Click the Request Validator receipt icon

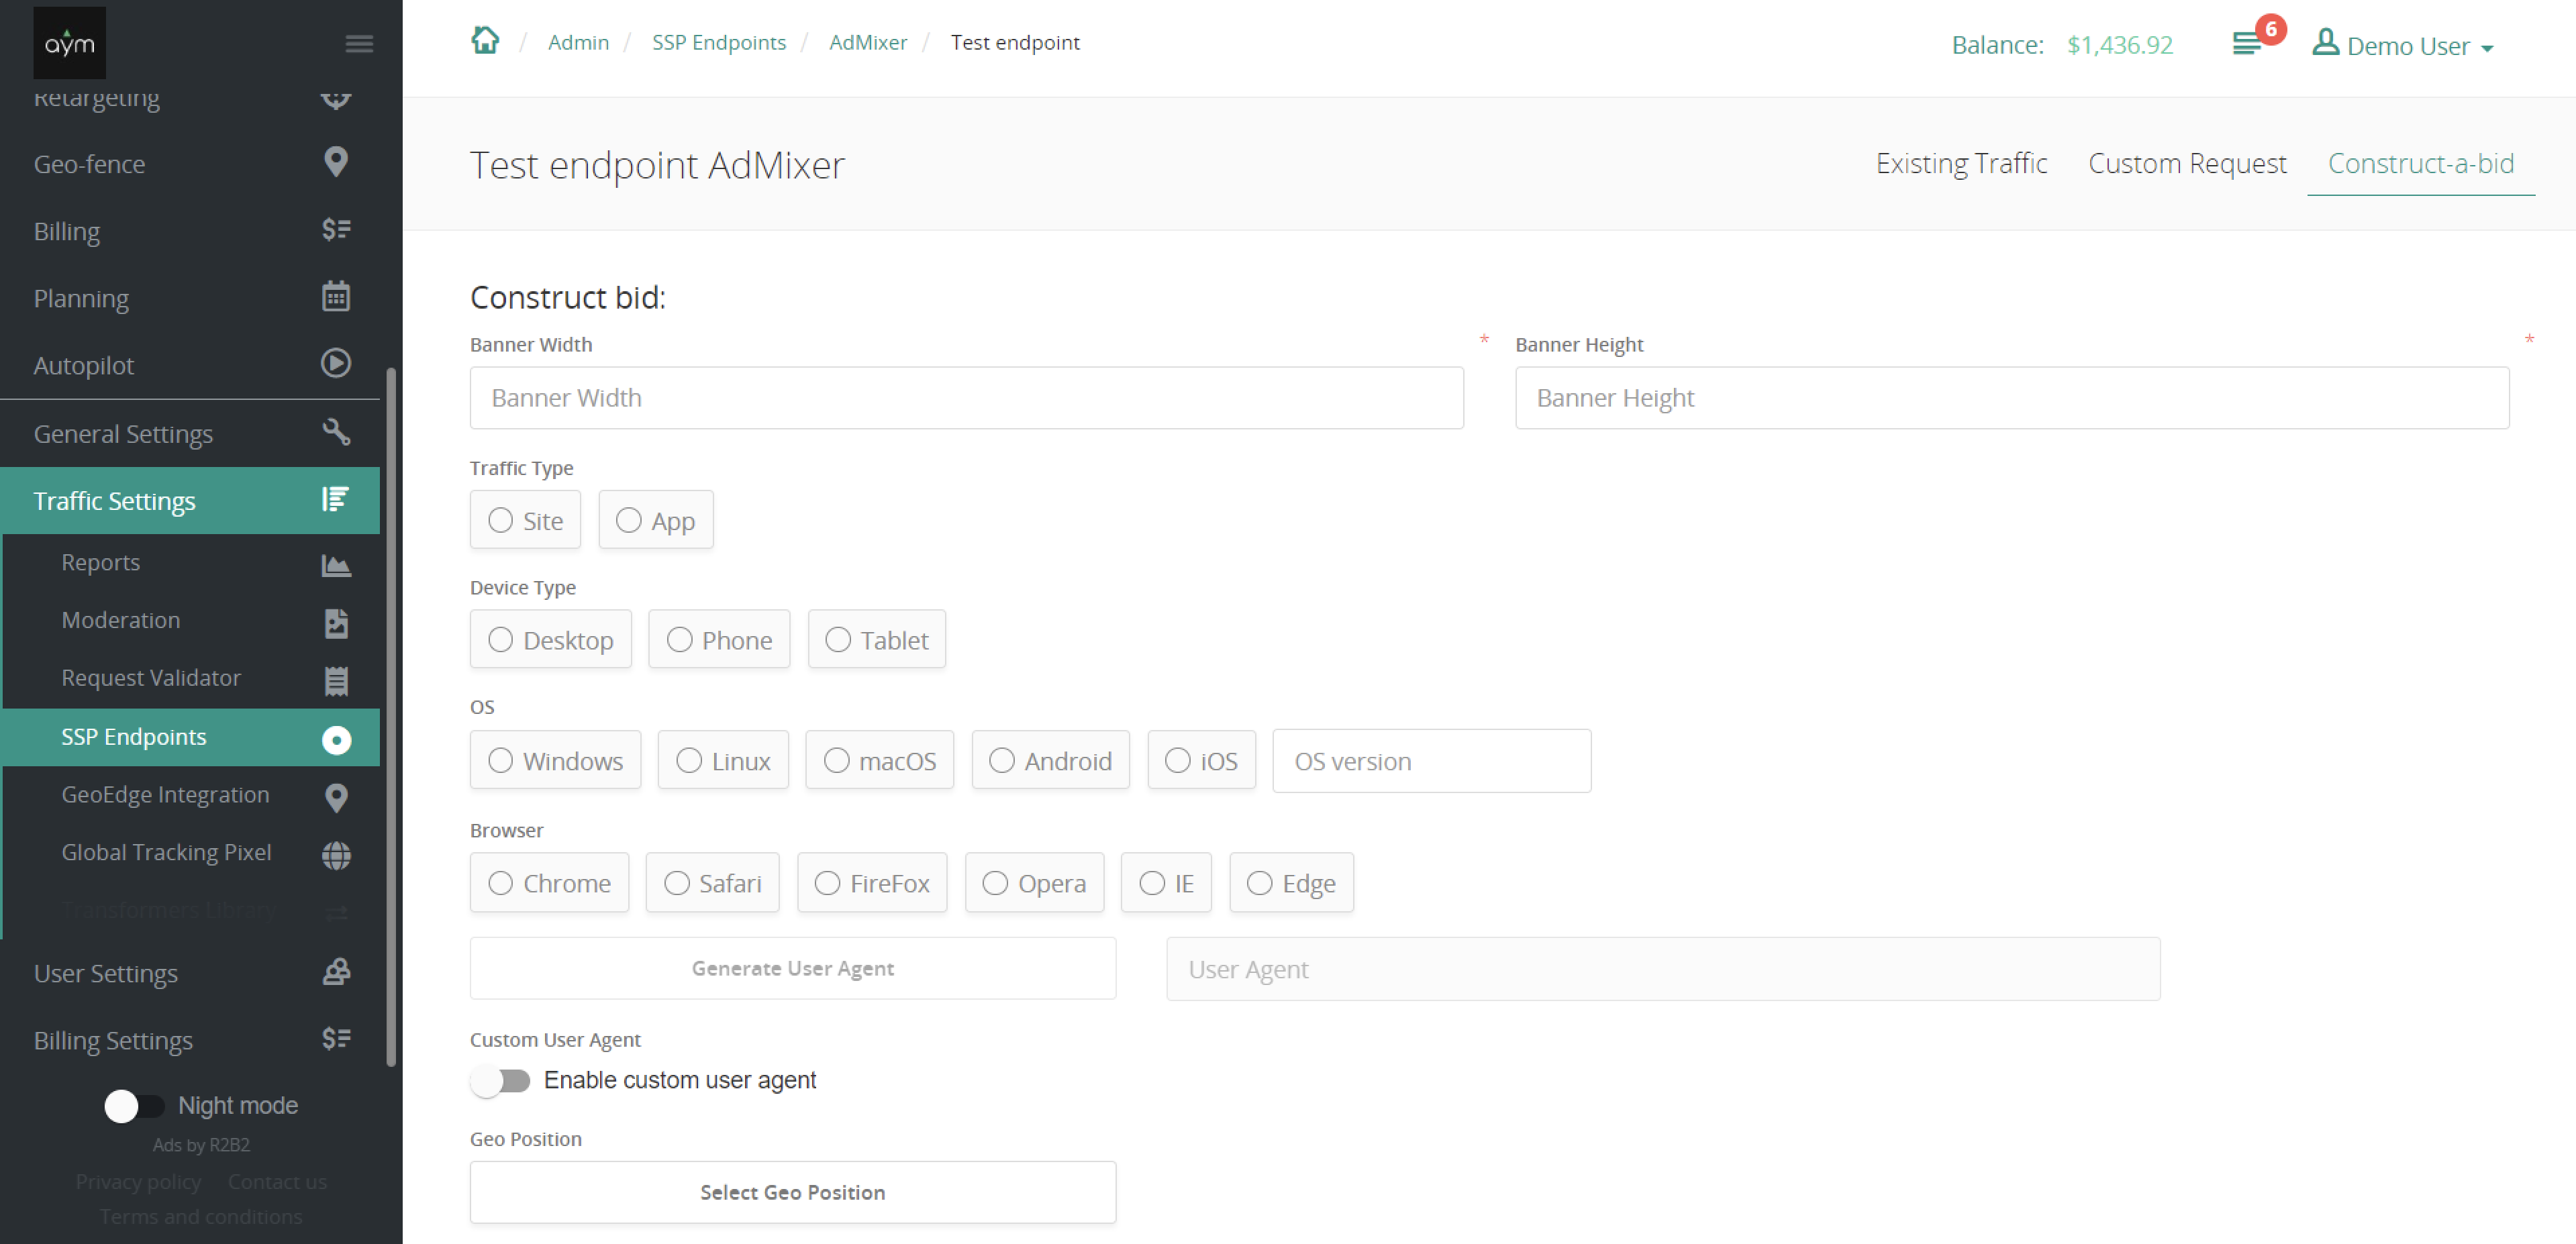click(x=336, y=681)
